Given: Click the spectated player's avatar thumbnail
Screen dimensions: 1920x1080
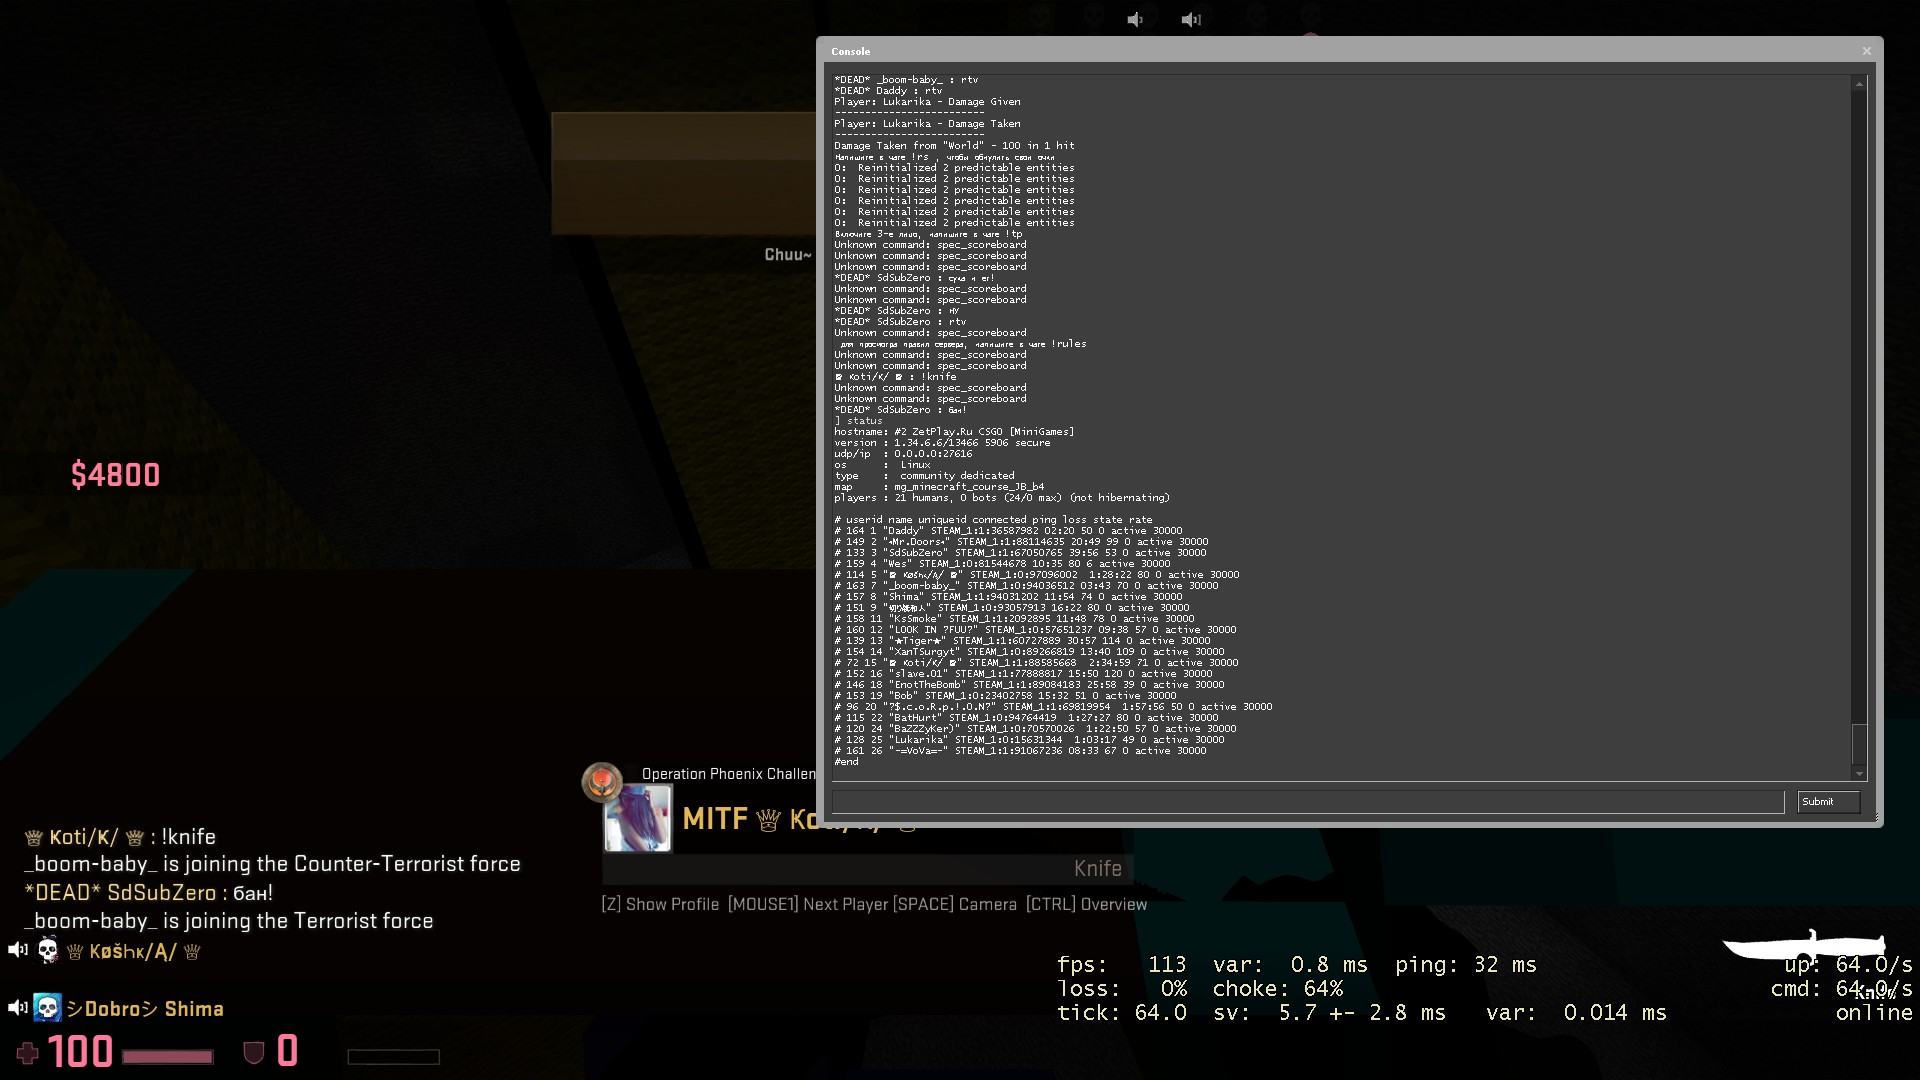Looking at the screenshot, I should tap(638, 819).
